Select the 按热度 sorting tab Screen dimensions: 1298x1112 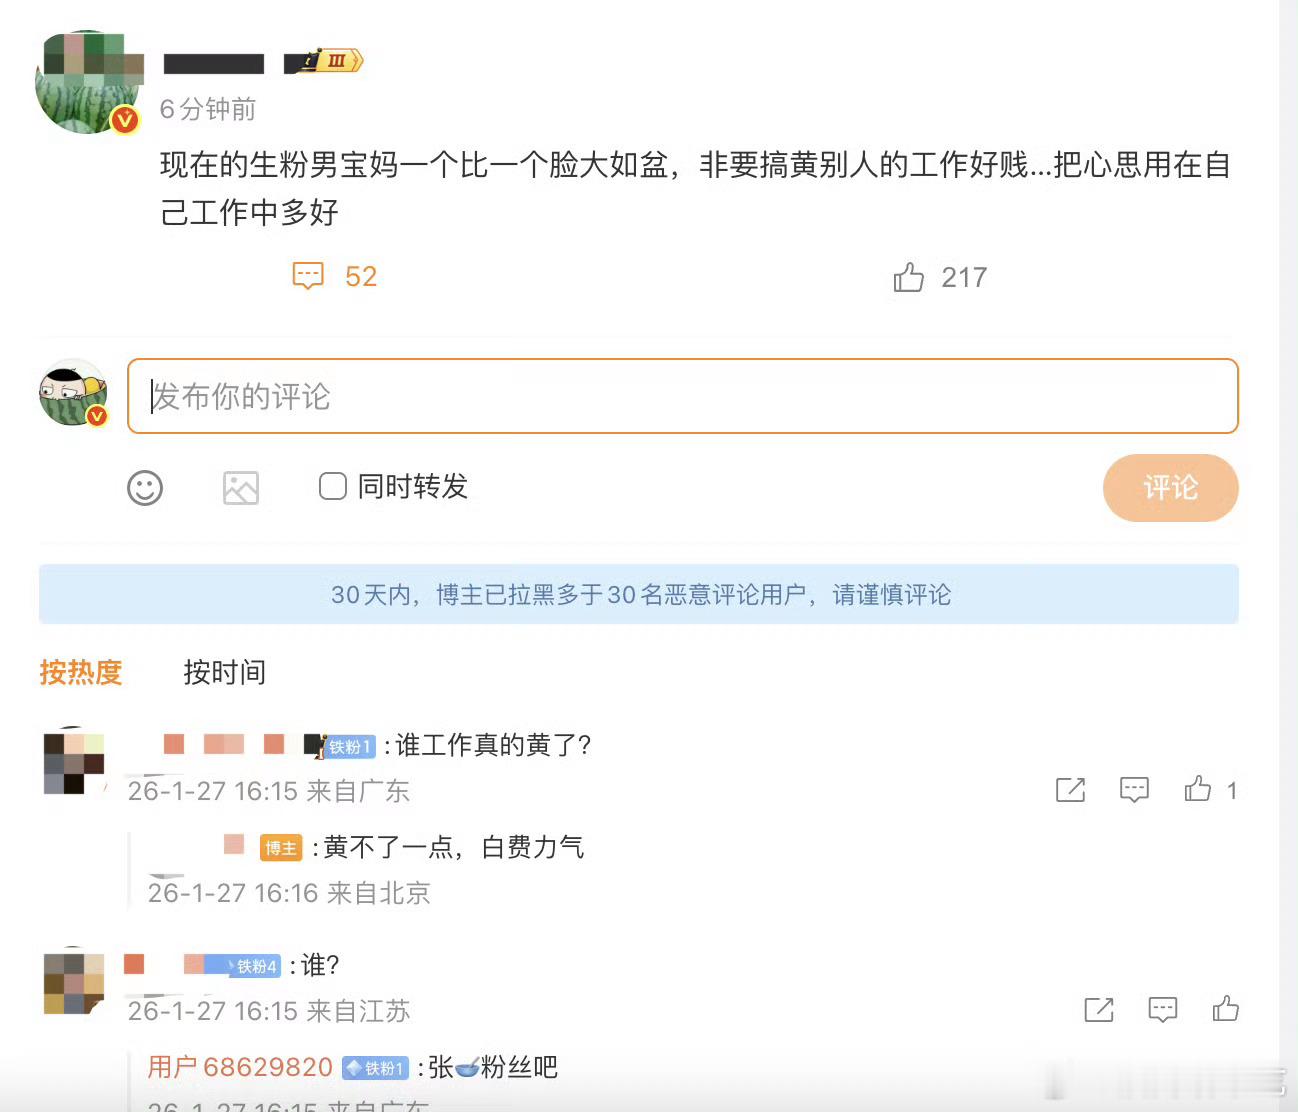click(82, 672)
